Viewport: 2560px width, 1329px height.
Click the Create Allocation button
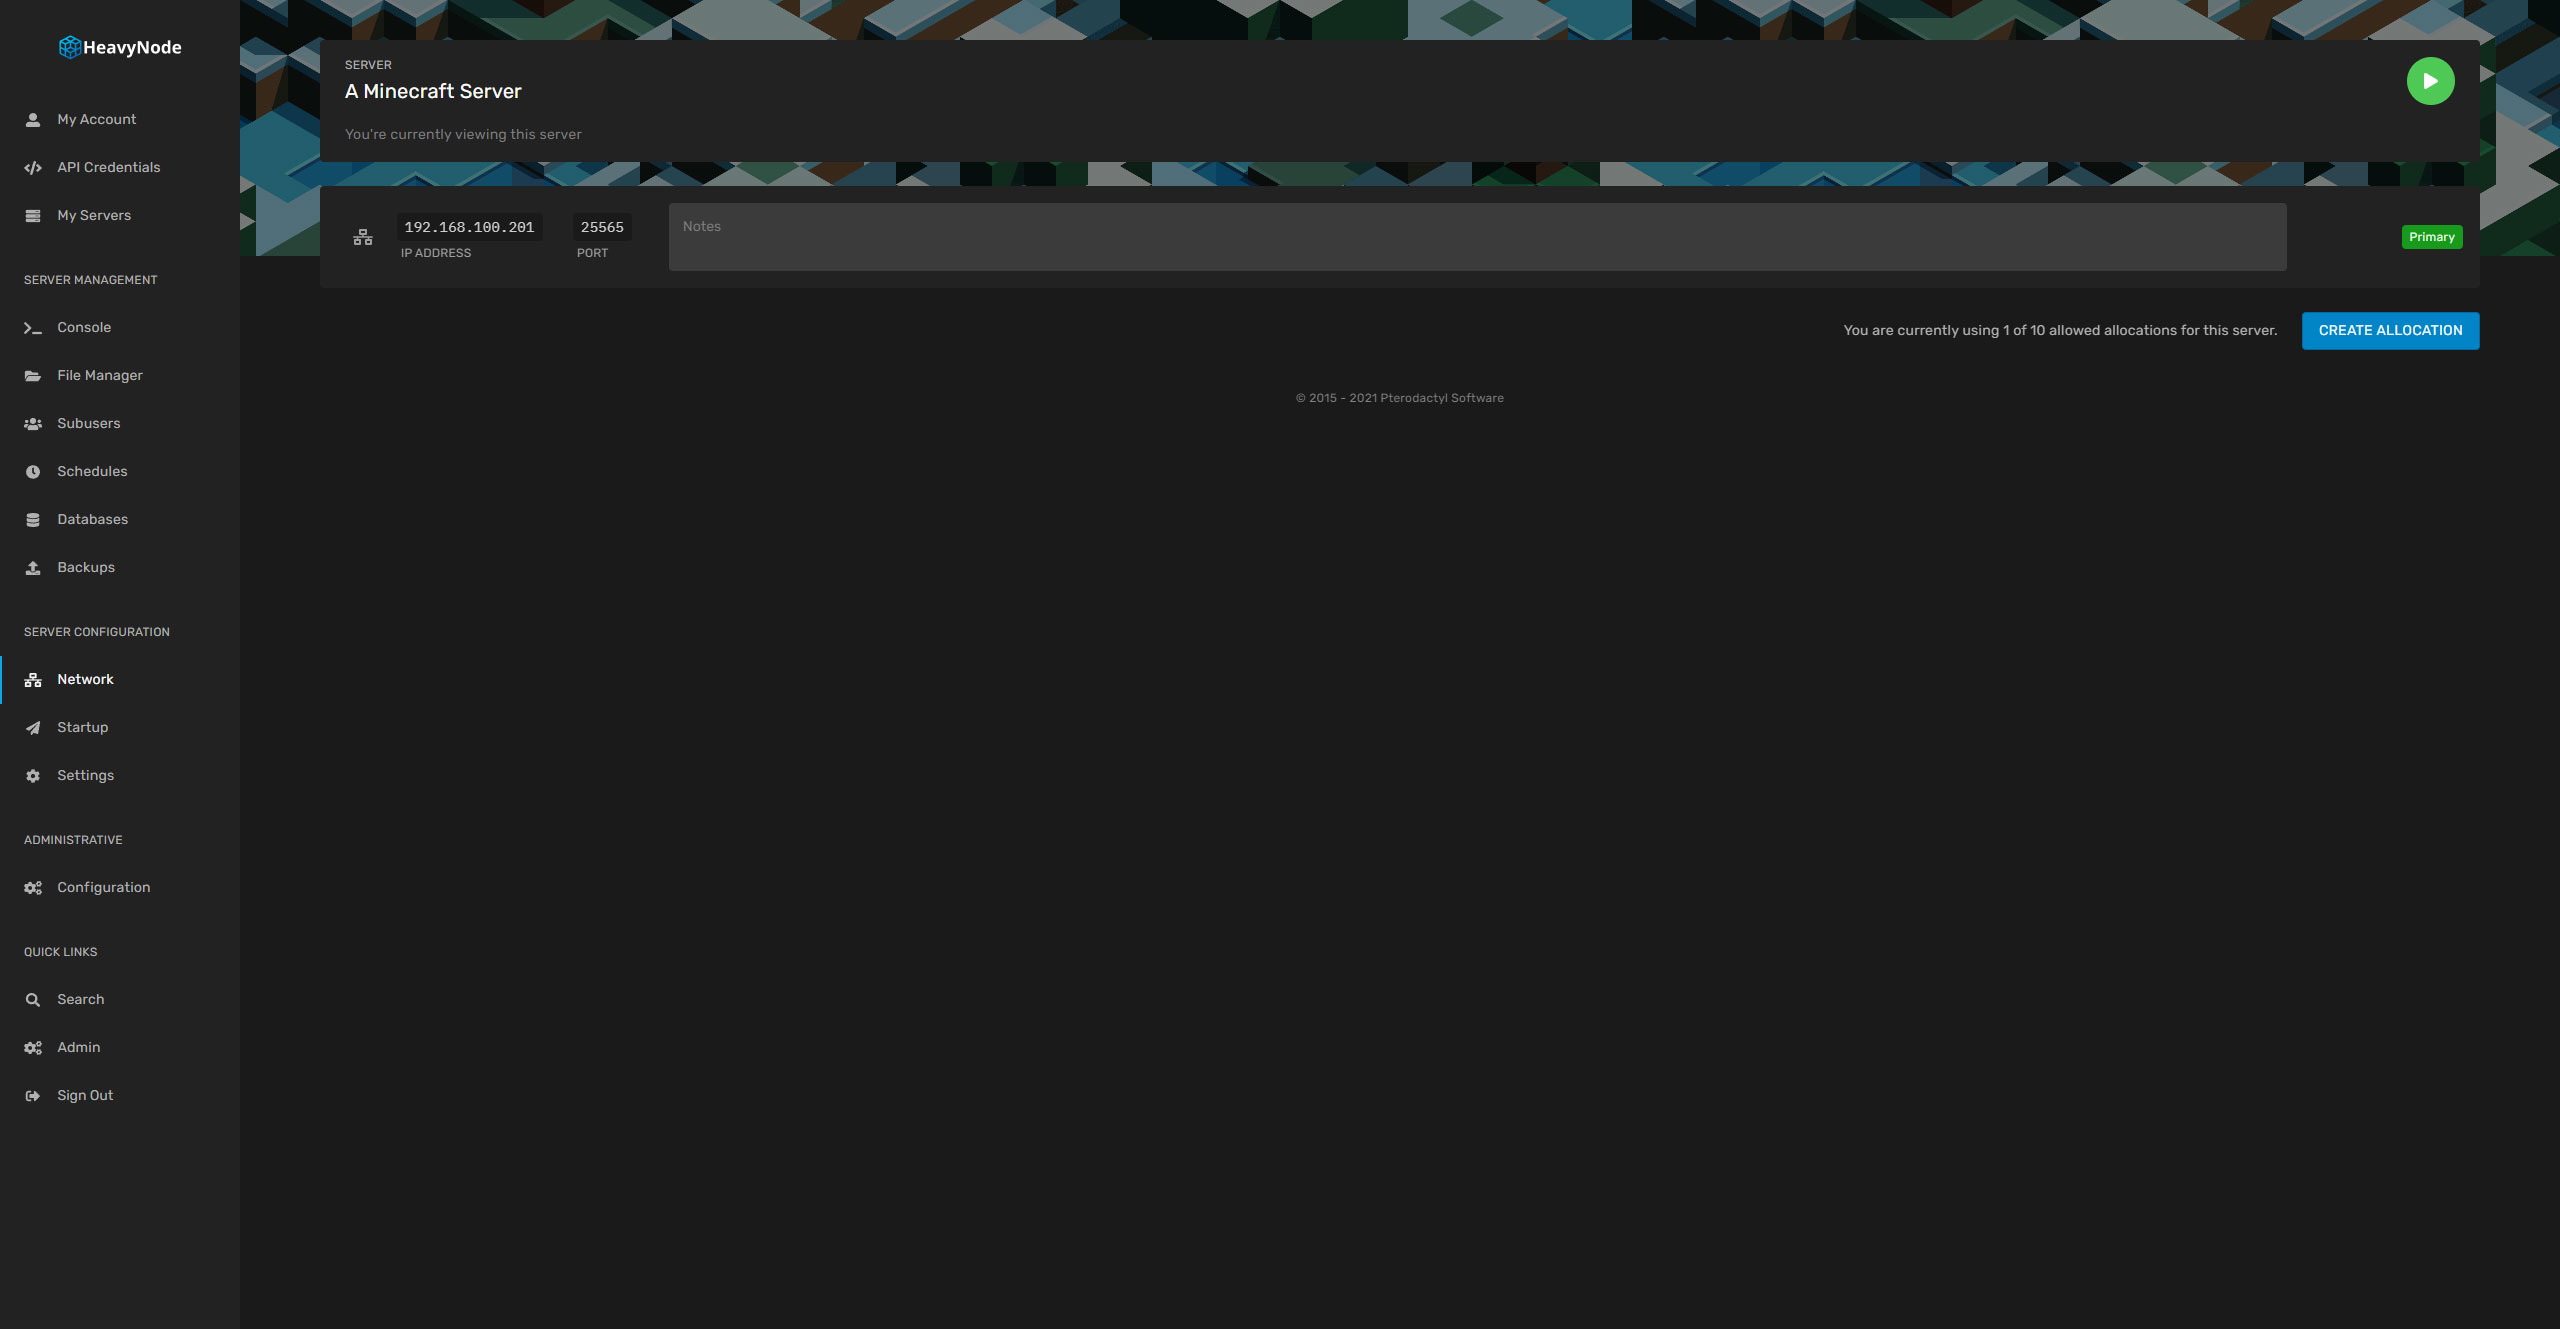point(2390,330)
